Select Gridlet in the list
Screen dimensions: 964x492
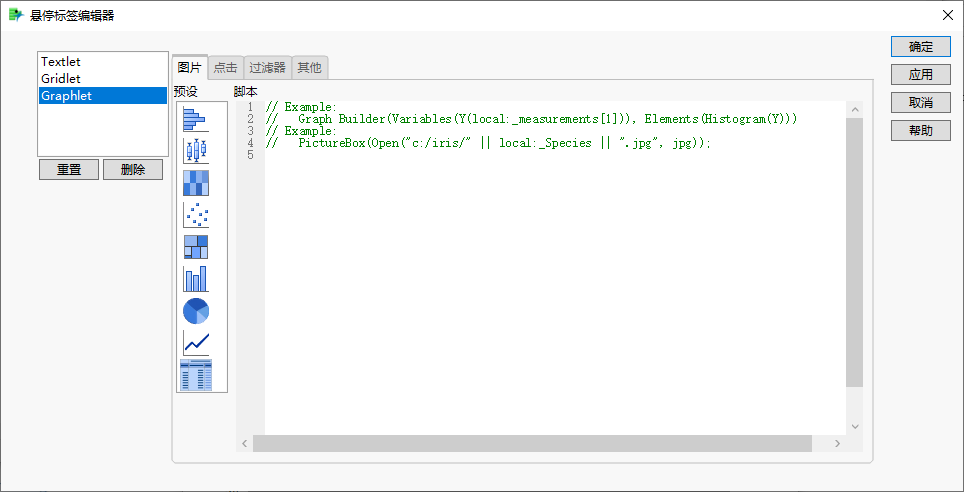pos(103,79)
